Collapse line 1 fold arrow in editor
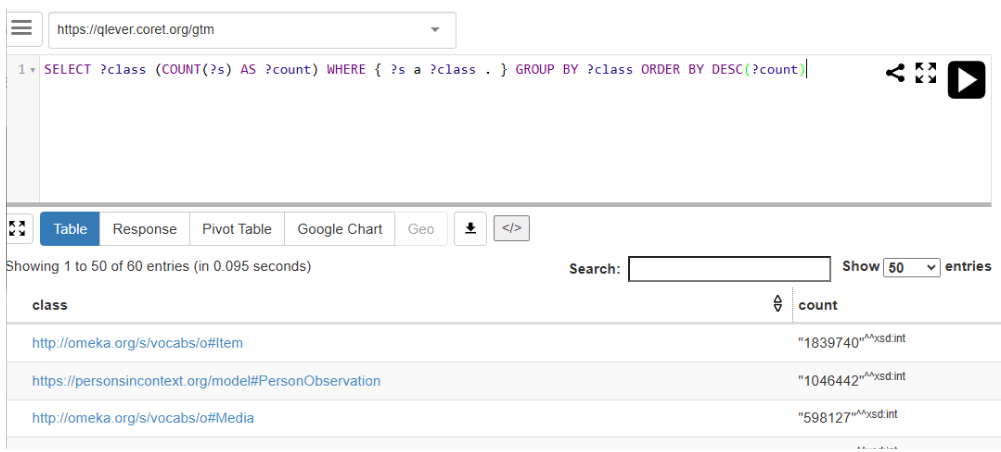 pos(33,70)
